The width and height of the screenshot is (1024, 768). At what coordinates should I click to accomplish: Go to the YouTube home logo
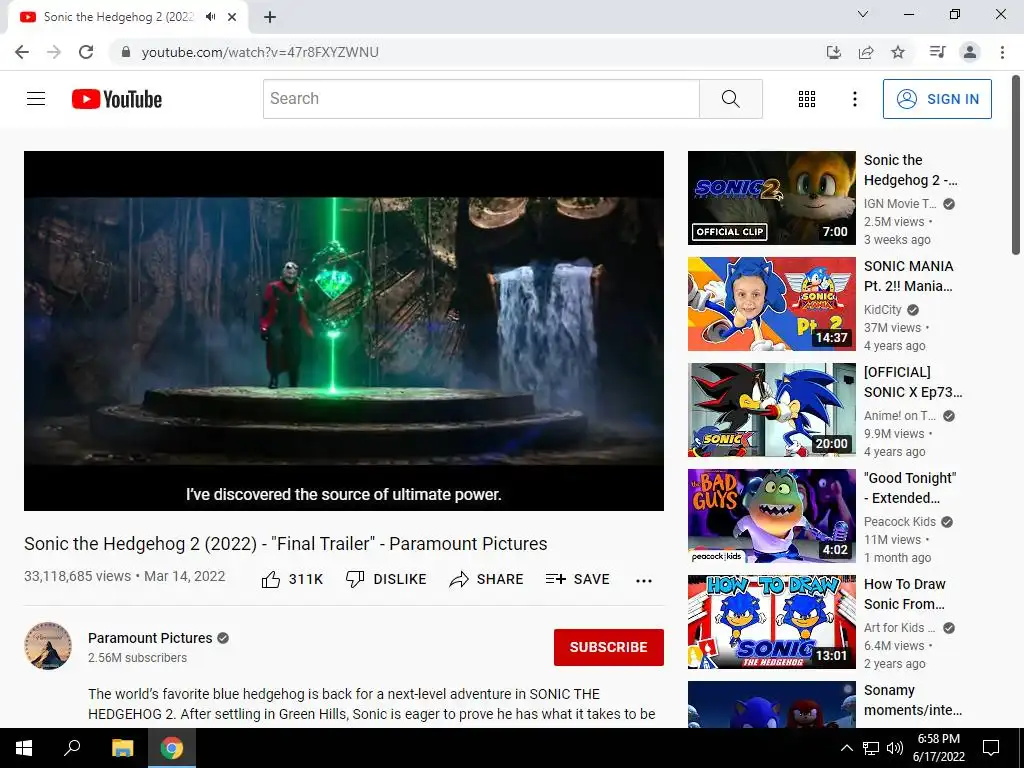pyautogui.click(x=117, y=99)
